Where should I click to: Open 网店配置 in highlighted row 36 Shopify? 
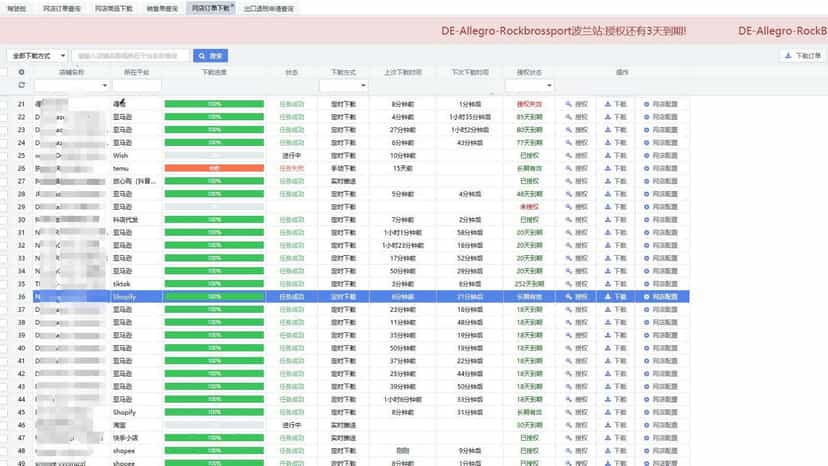tap(661, 297)
